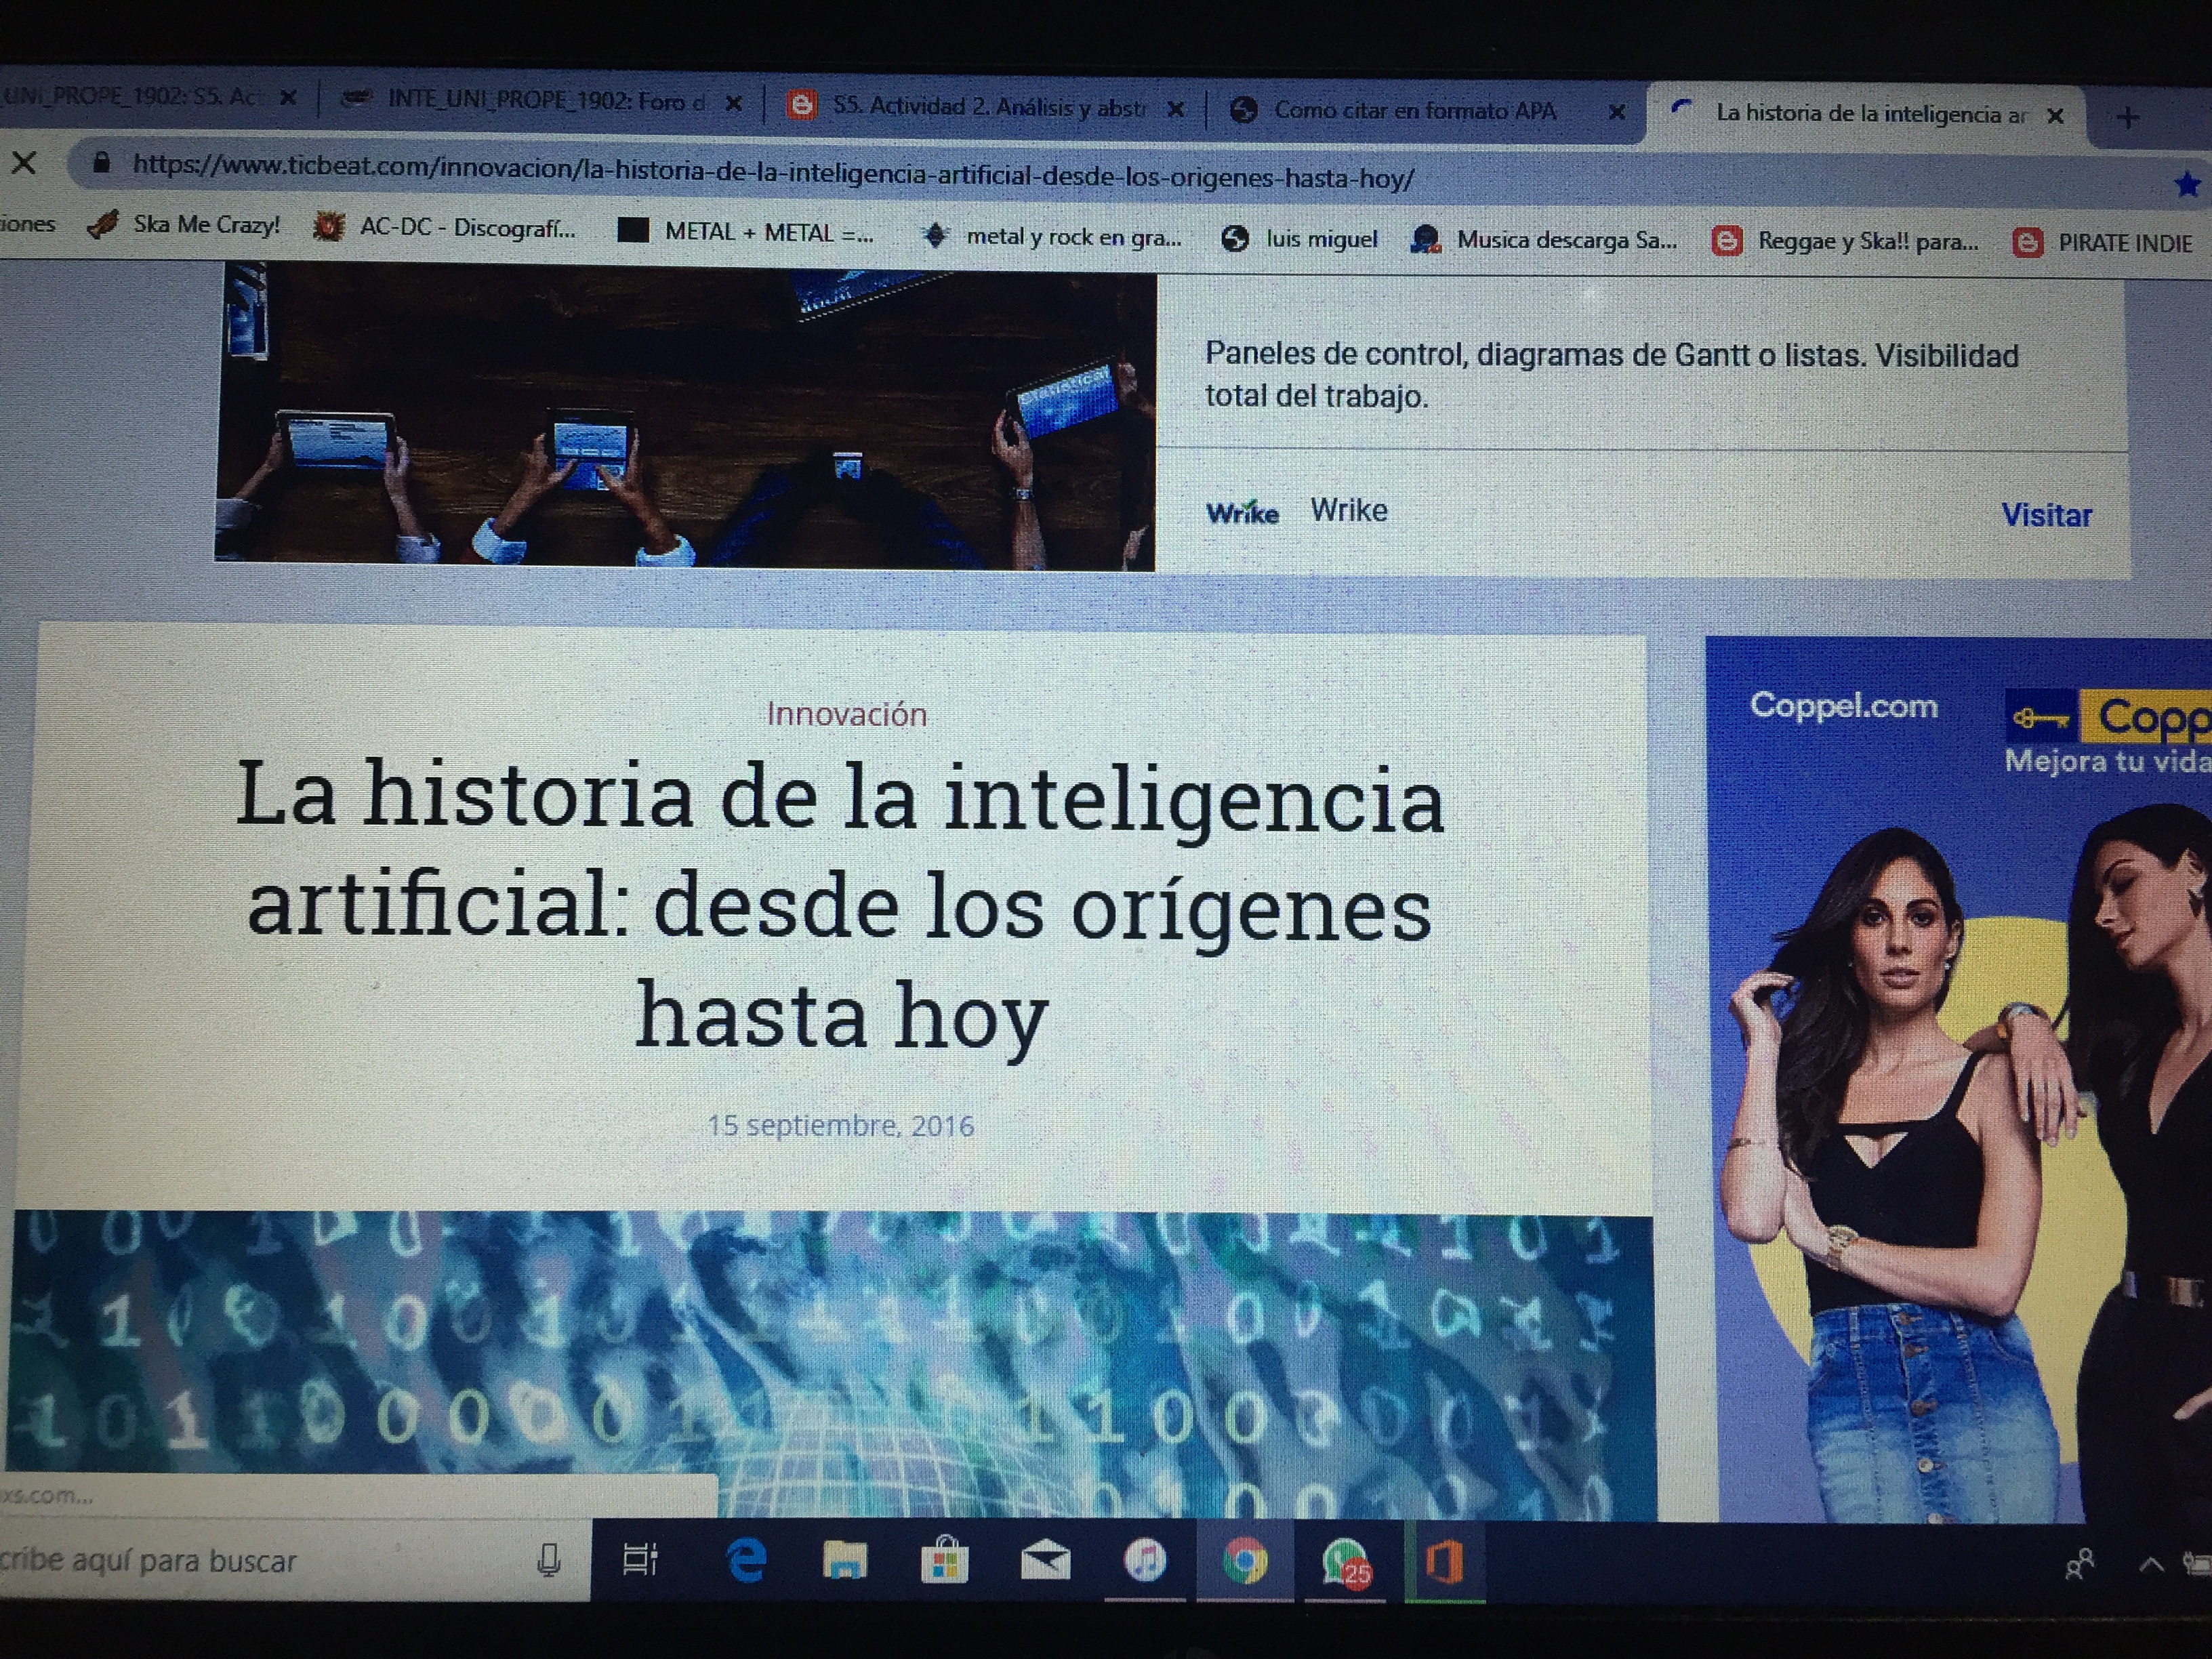Click the bookmark star icon in the address bar
The height and width of the screenshot is (1659, 2212).
tap(2186, 183)
